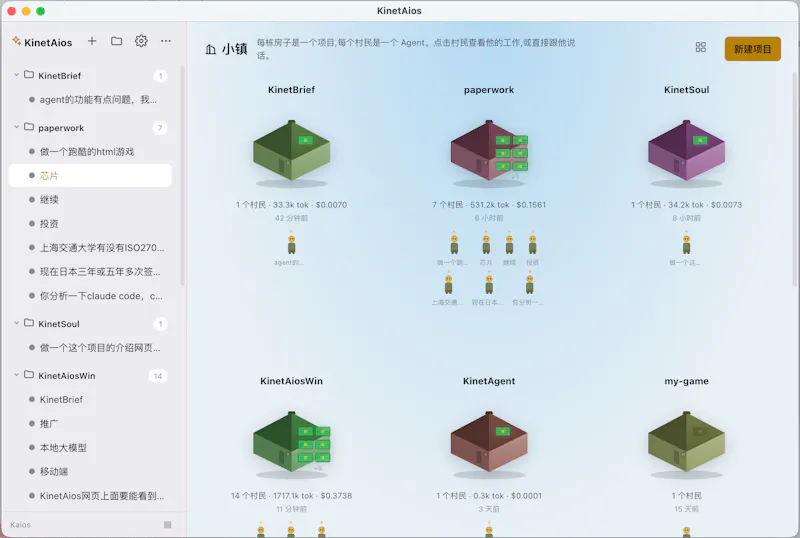
Task: Click the 新建项目 button
Action: pyautogui.click(x=753, y=49)
